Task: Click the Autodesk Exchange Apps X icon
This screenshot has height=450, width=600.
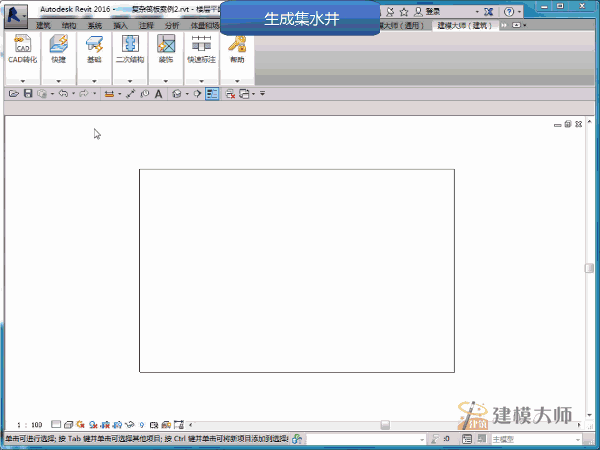Action: pos(489,12)
